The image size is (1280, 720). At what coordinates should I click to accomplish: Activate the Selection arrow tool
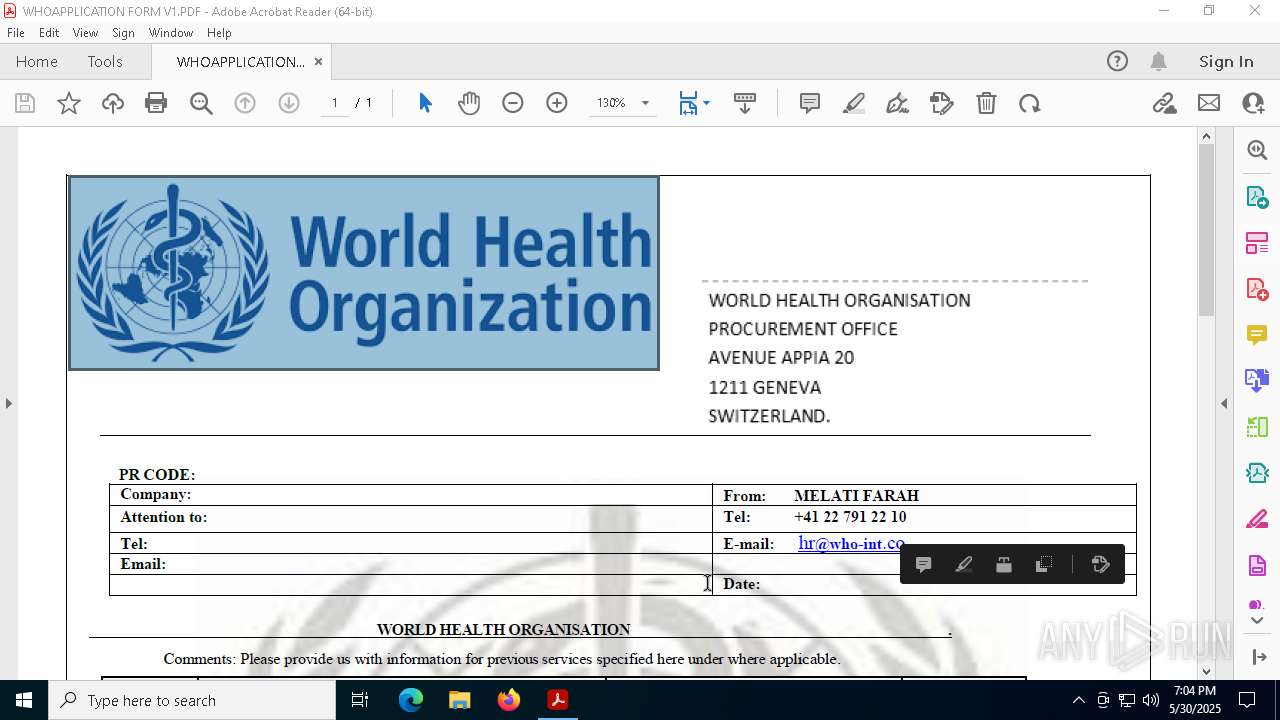tap(425, 103)
